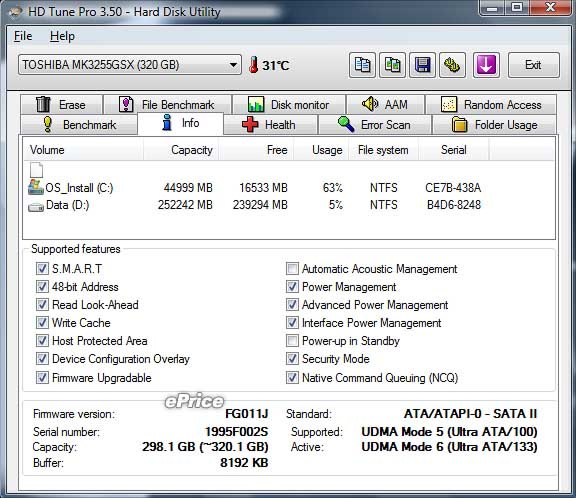The height and width of the screenshot is (498, 576).
Task: Click the Folder Usage folder icon
Action: (x=459, y=124)
